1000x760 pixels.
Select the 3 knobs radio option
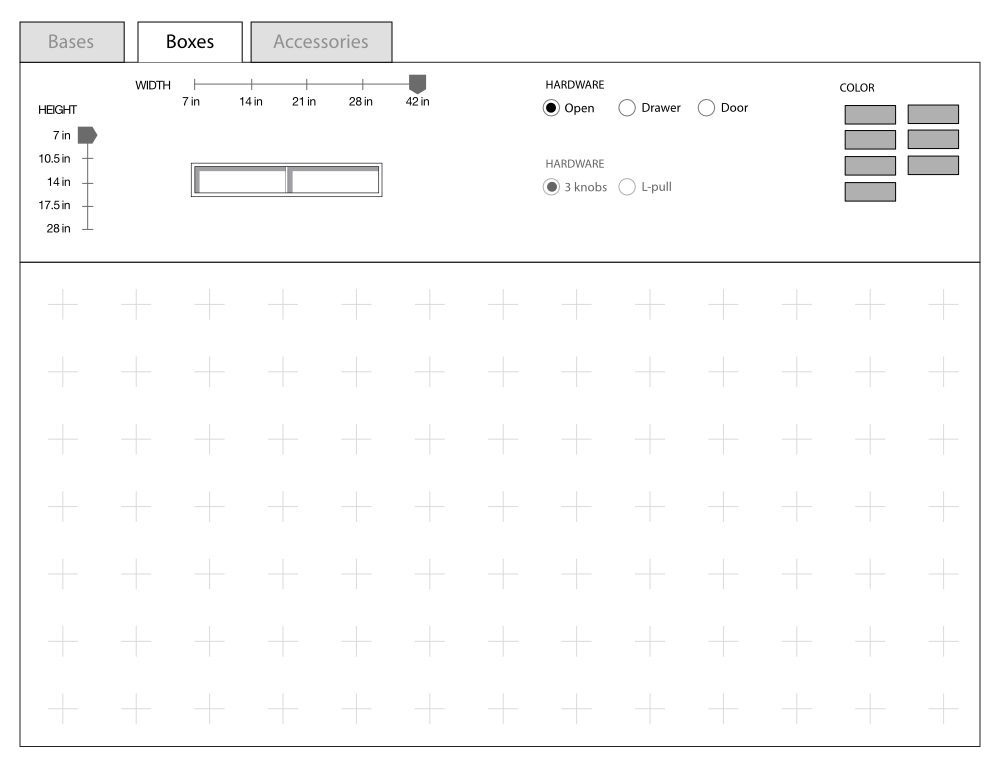coord(551,187)
